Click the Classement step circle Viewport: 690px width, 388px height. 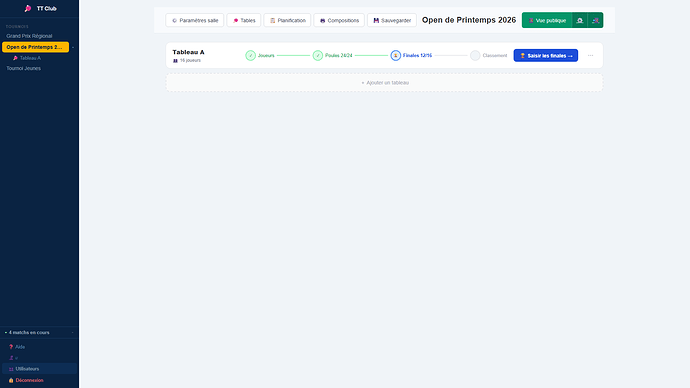pyautogui.click(x=475, y=55)
